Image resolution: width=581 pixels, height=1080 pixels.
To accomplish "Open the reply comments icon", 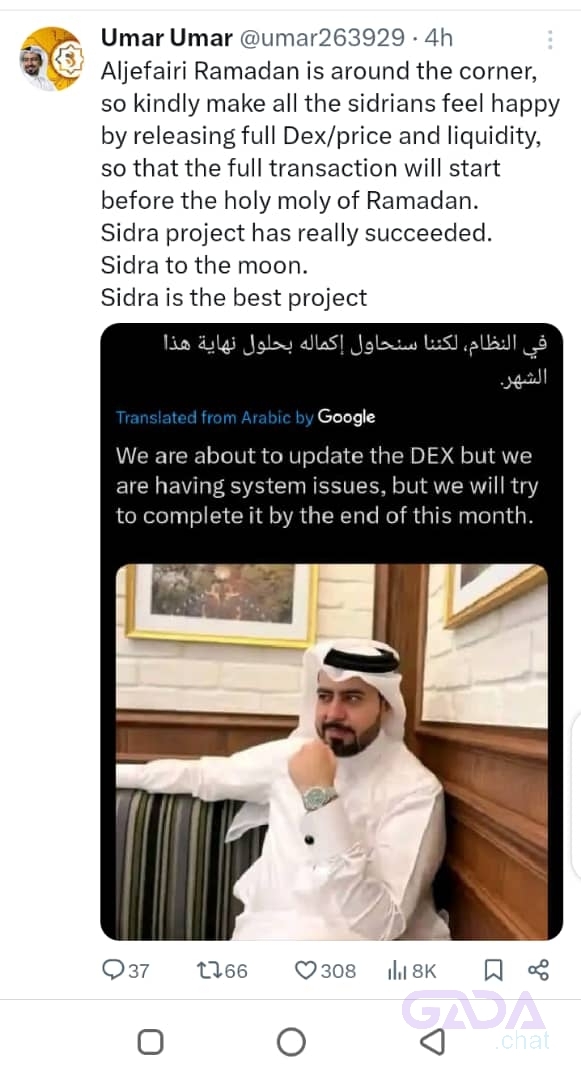I will [113, 970].
